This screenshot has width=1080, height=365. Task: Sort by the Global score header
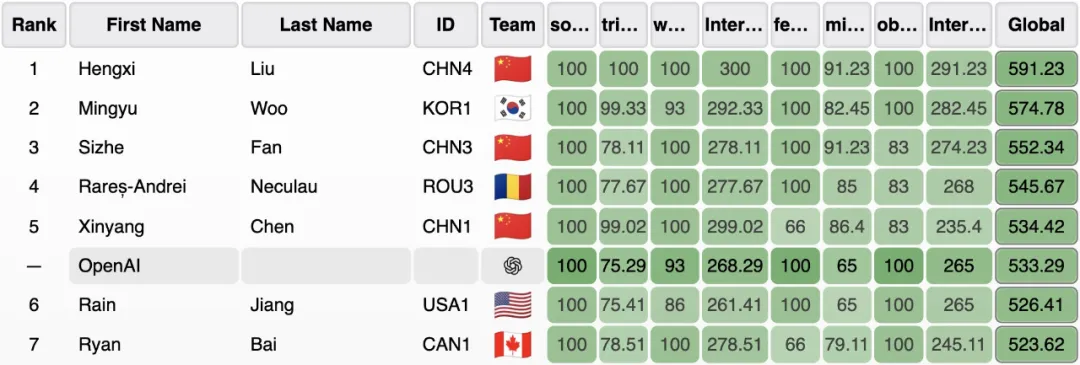(1037, 25)
